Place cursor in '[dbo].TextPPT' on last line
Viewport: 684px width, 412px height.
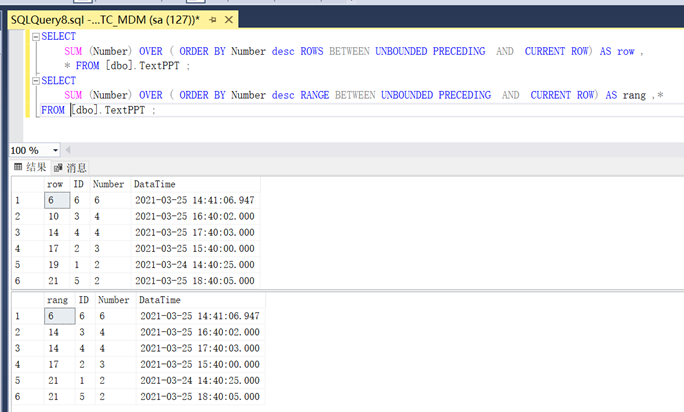[108, 110]
